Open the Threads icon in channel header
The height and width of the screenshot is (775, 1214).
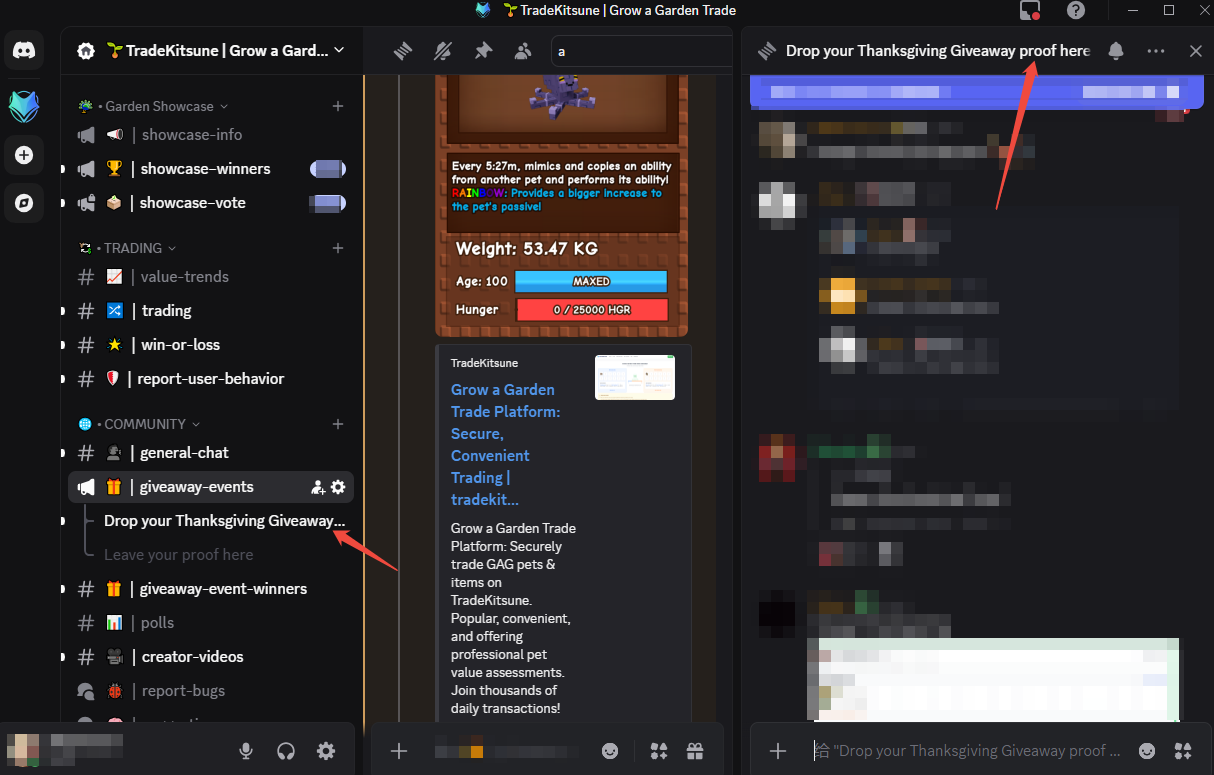[403, 51]
